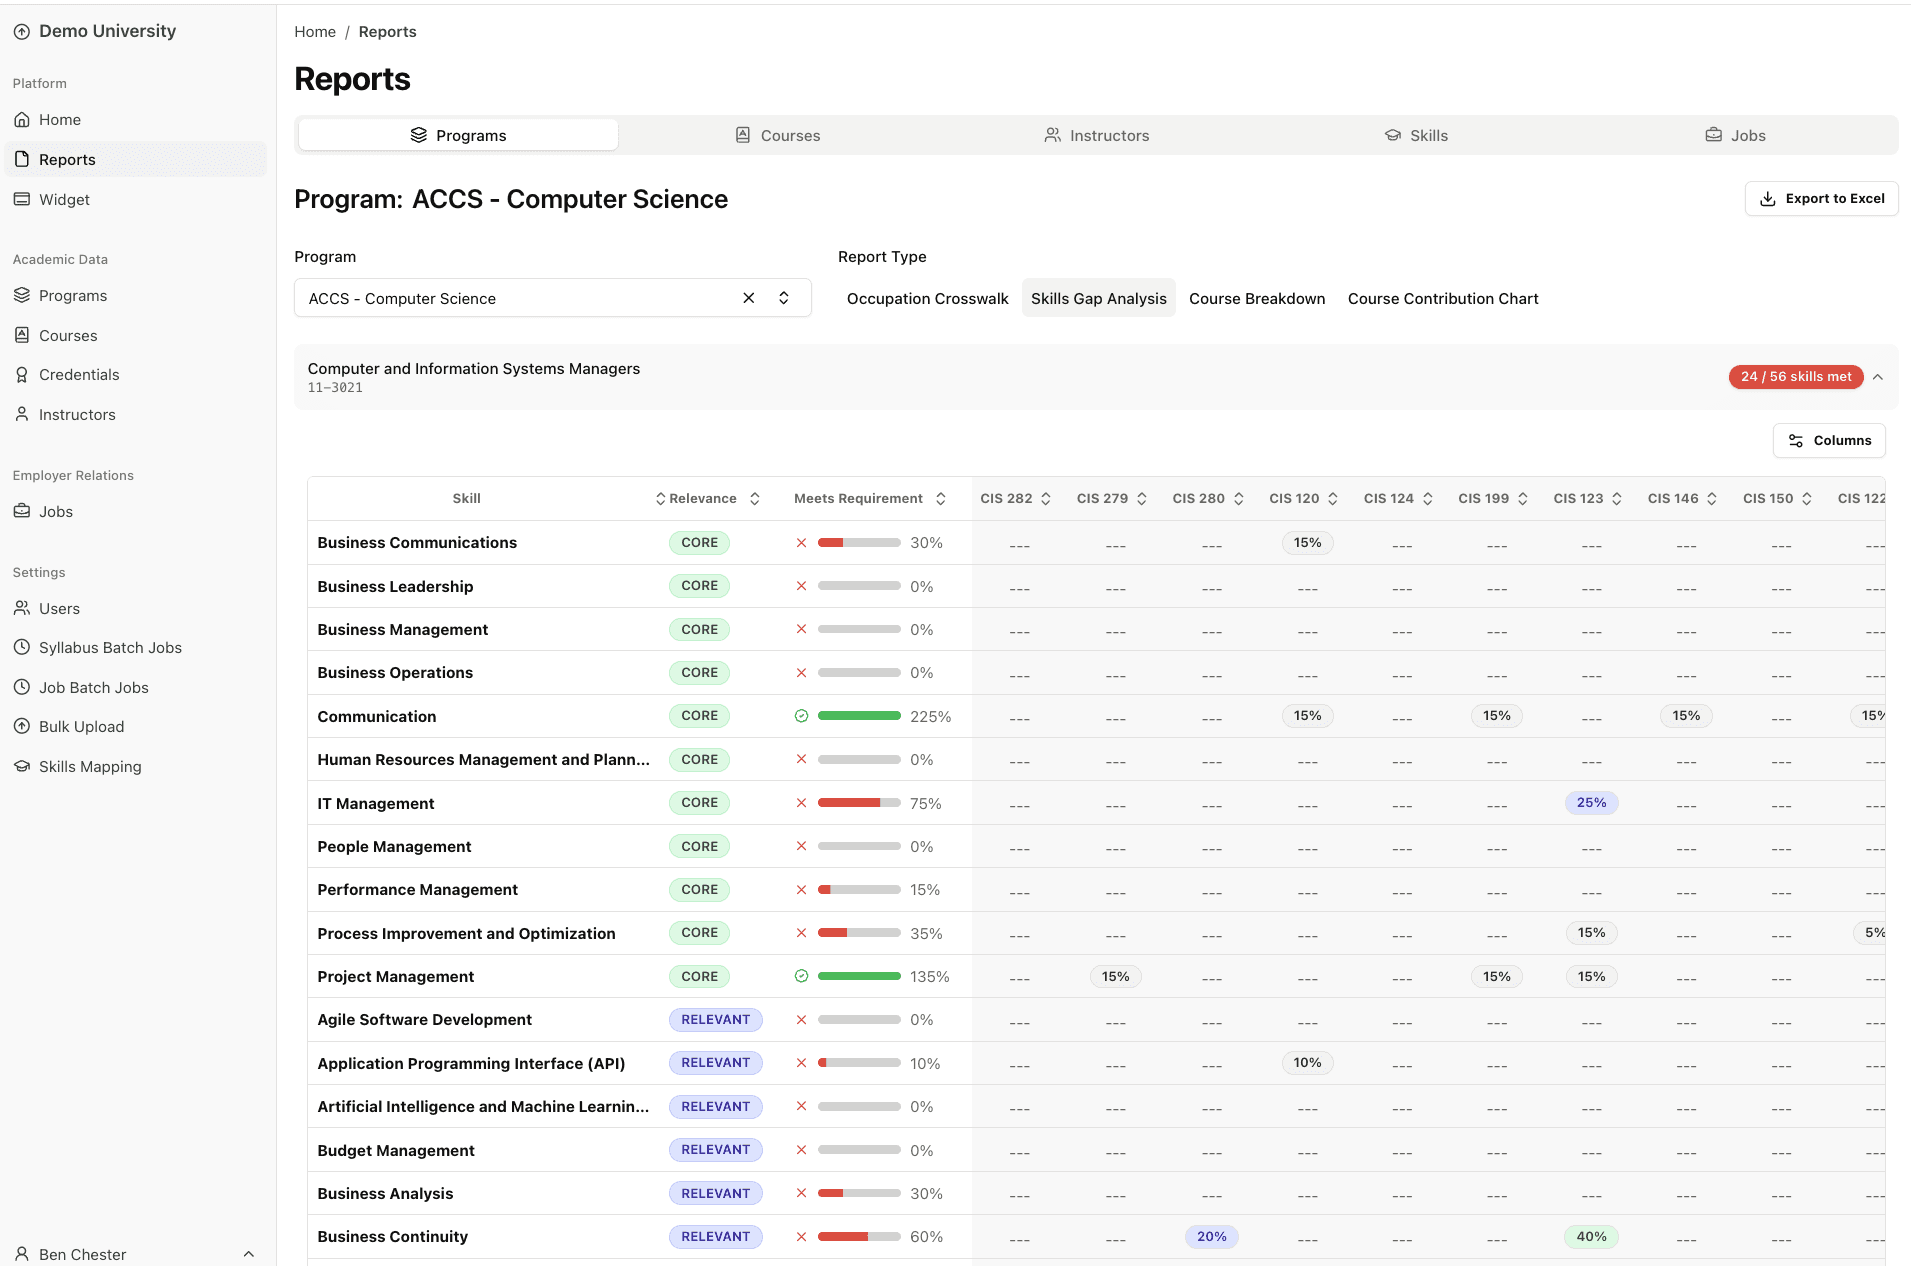
Task: Click the download icon in Export to Excel
Action: (1768, 199)
